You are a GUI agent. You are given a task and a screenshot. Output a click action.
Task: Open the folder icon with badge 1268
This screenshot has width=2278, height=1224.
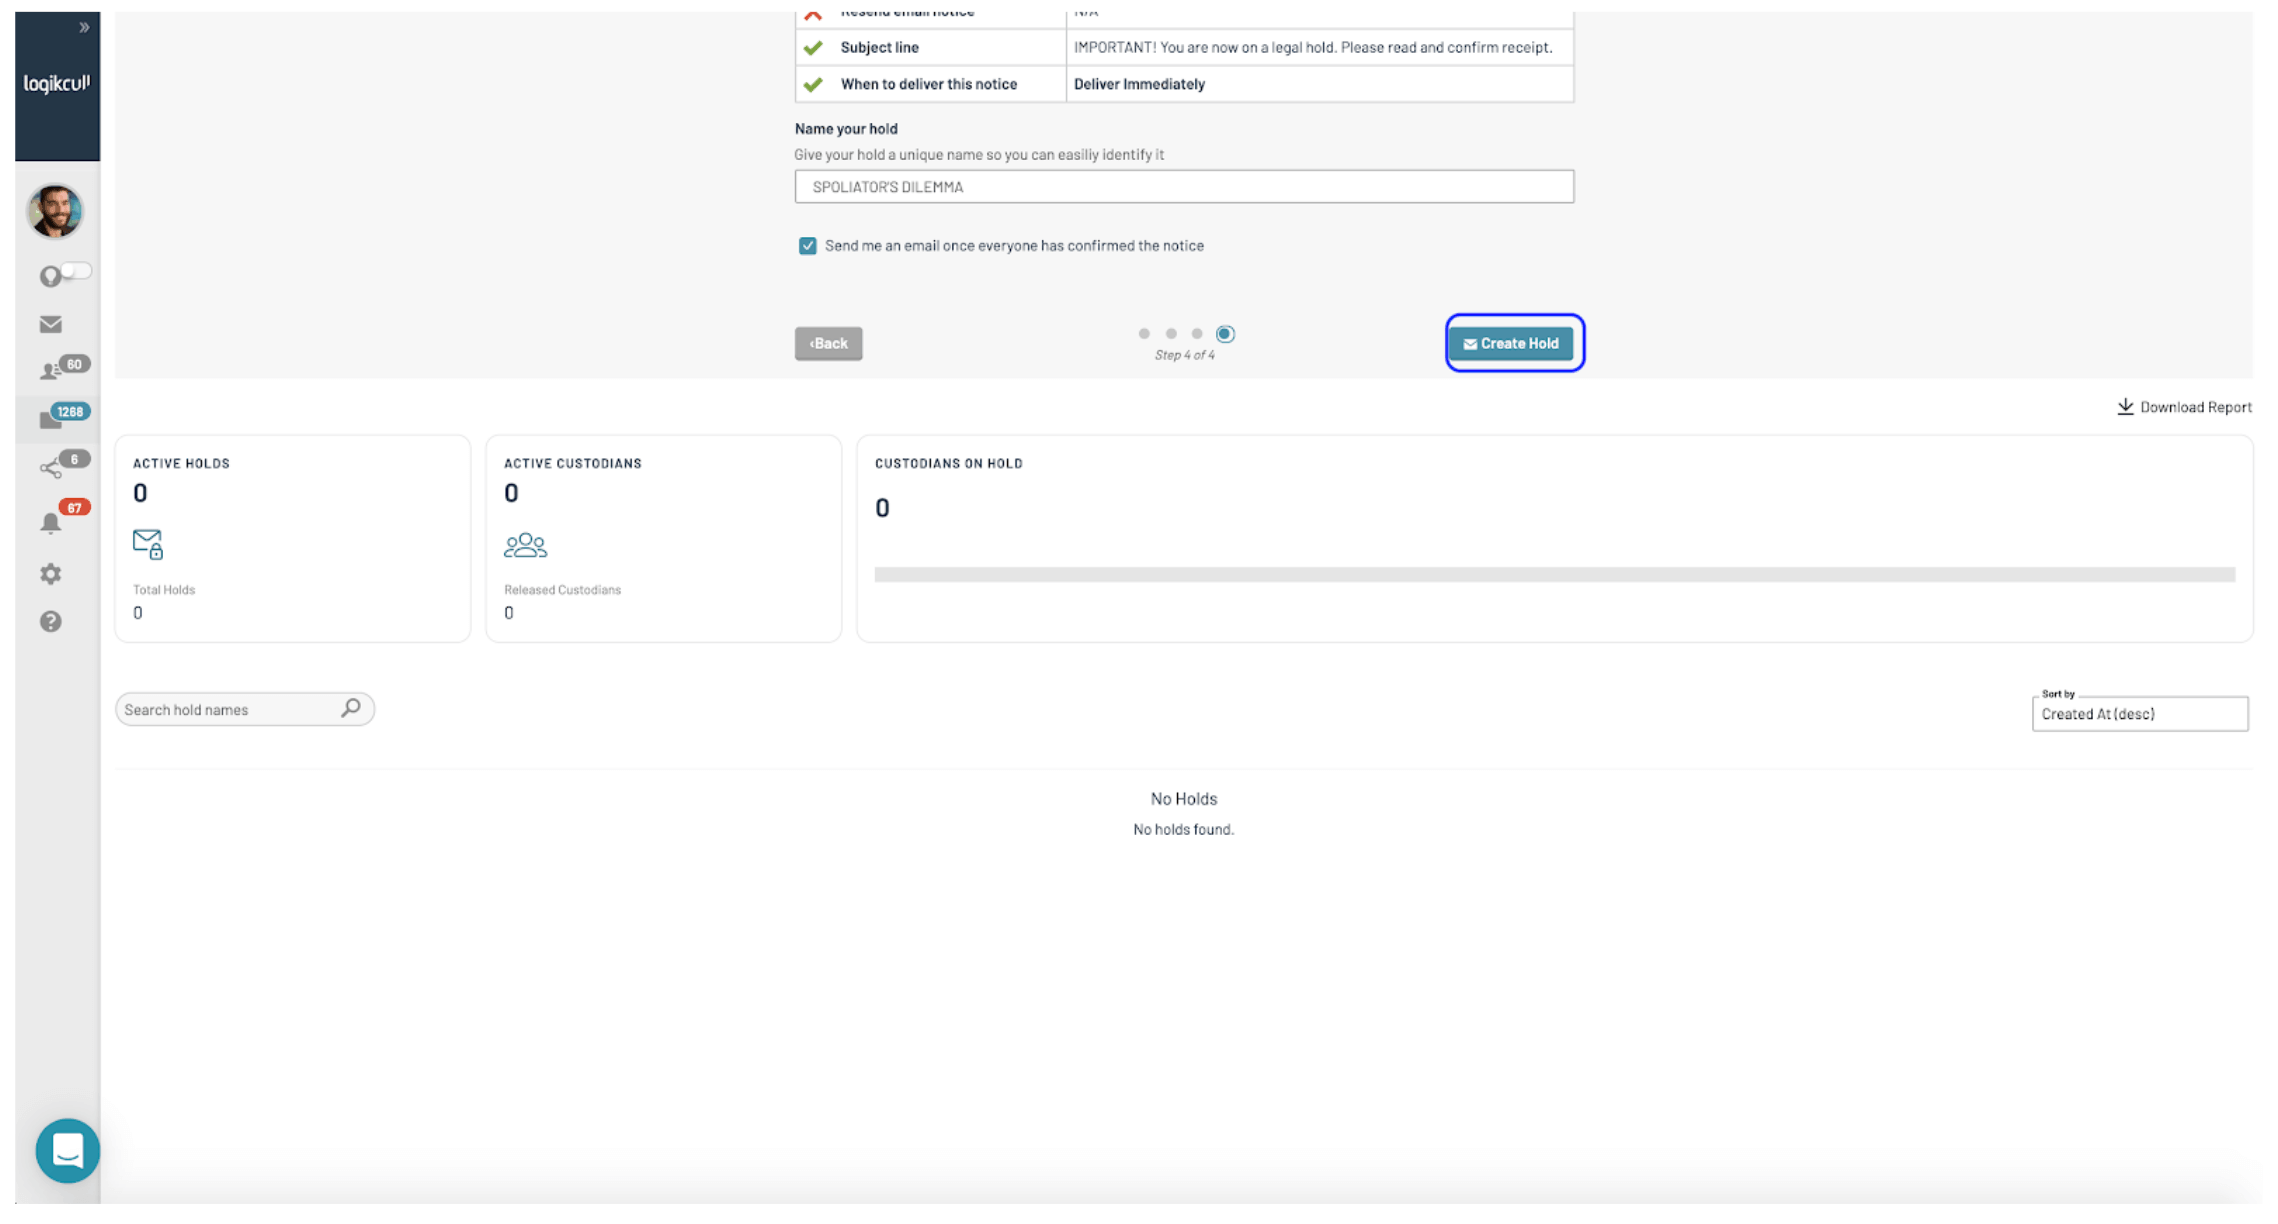coord(52,419)
